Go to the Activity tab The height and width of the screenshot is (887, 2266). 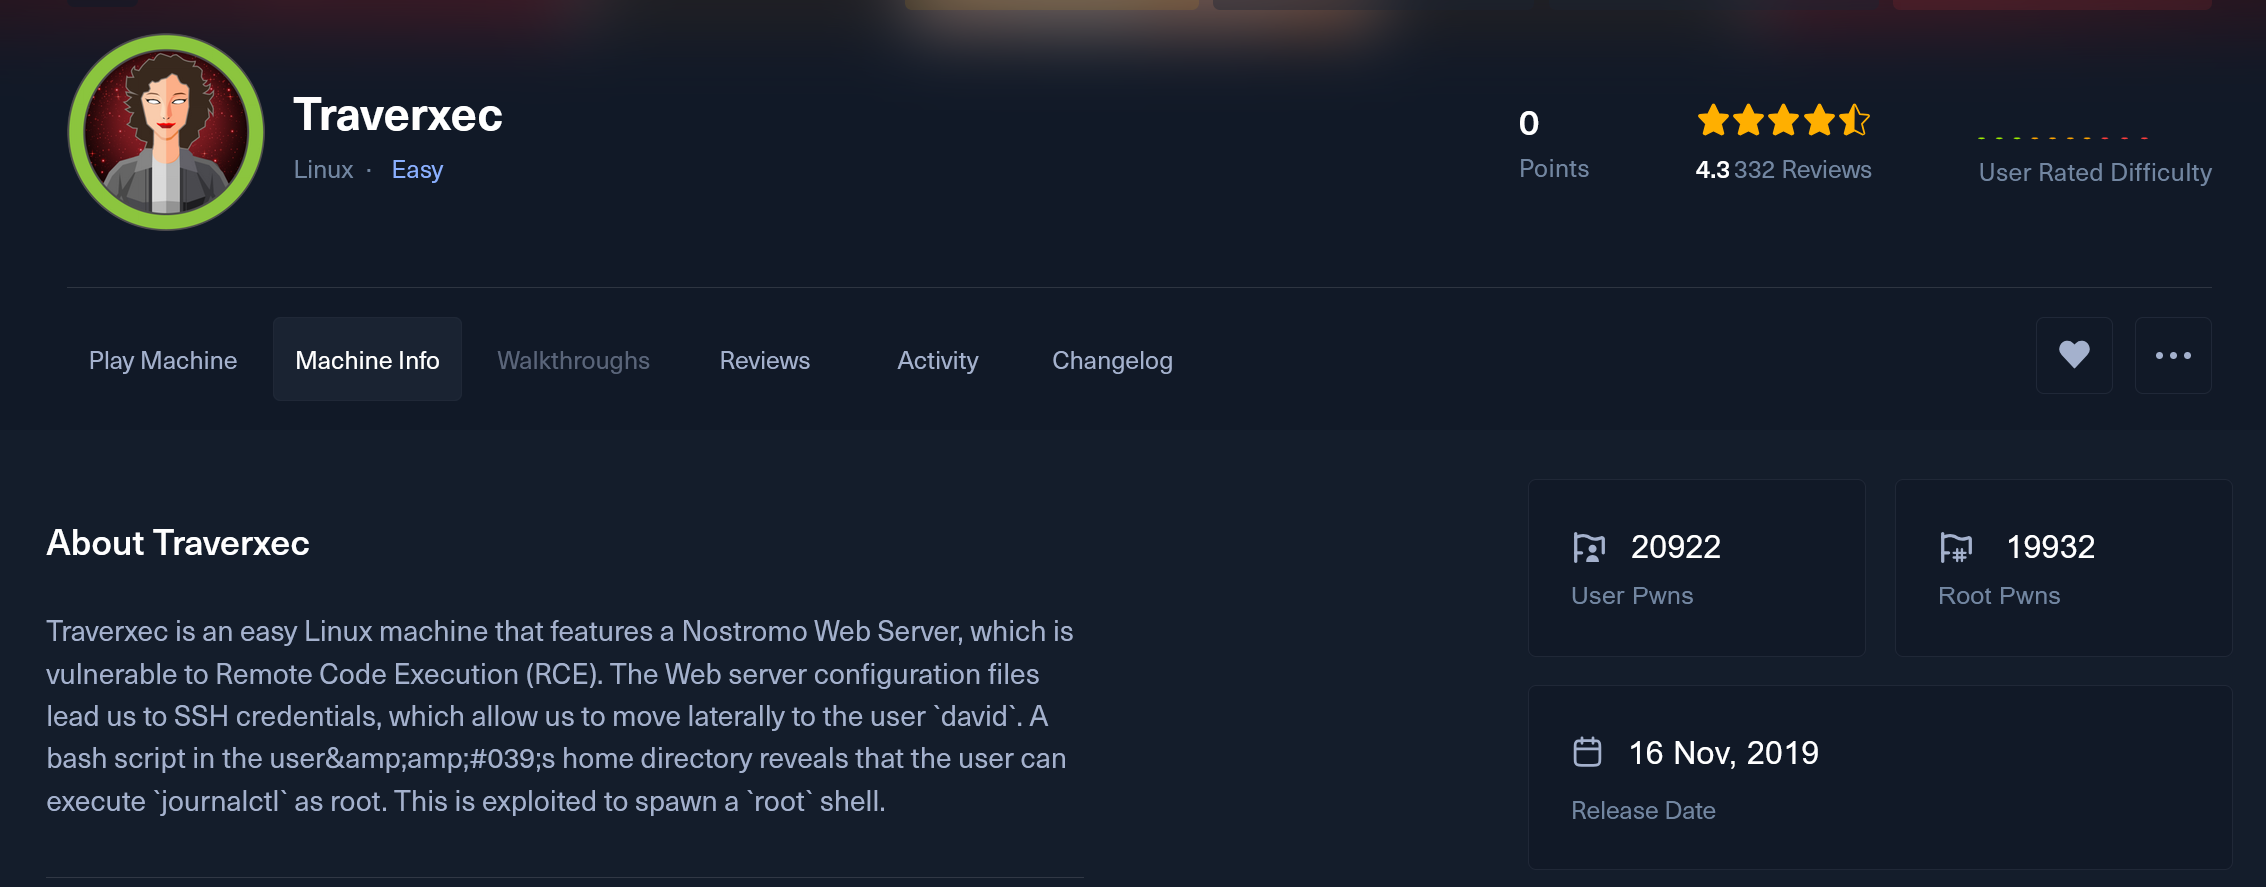938,360
